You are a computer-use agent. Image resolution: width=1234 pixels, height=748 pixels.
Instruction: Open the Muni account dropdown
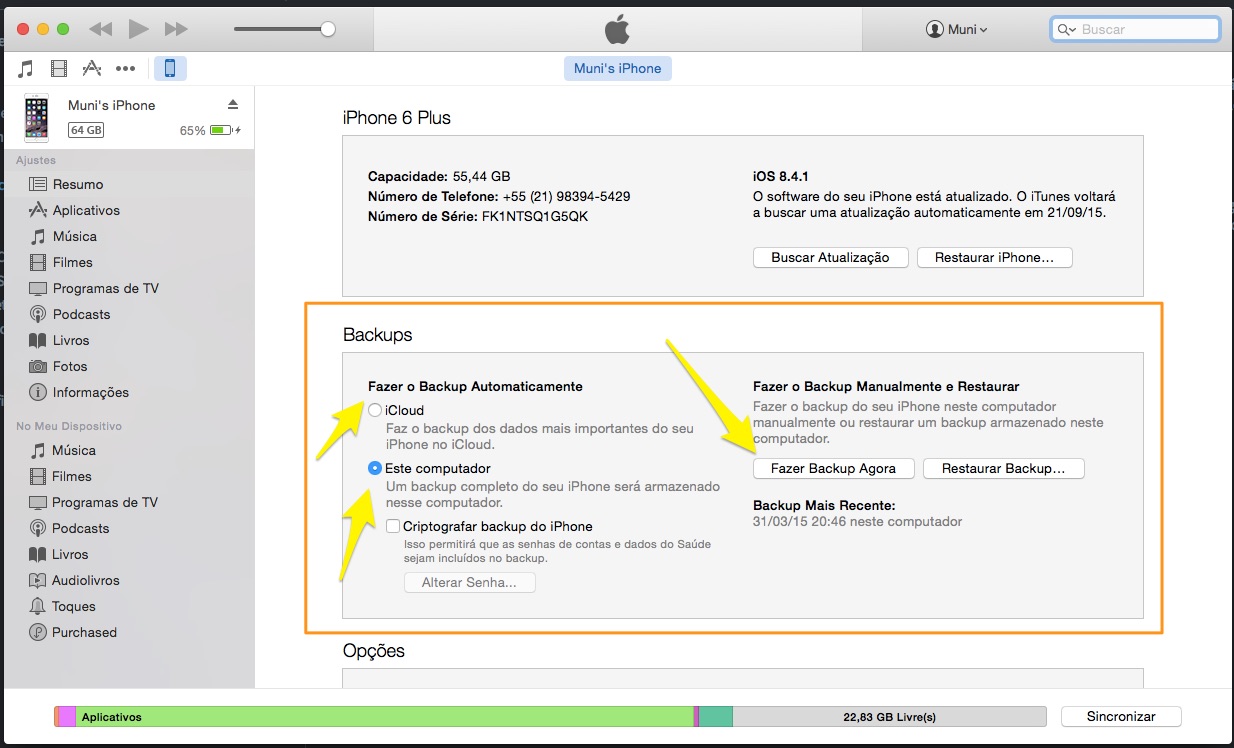pyautogui.click(x=957, y=29)
